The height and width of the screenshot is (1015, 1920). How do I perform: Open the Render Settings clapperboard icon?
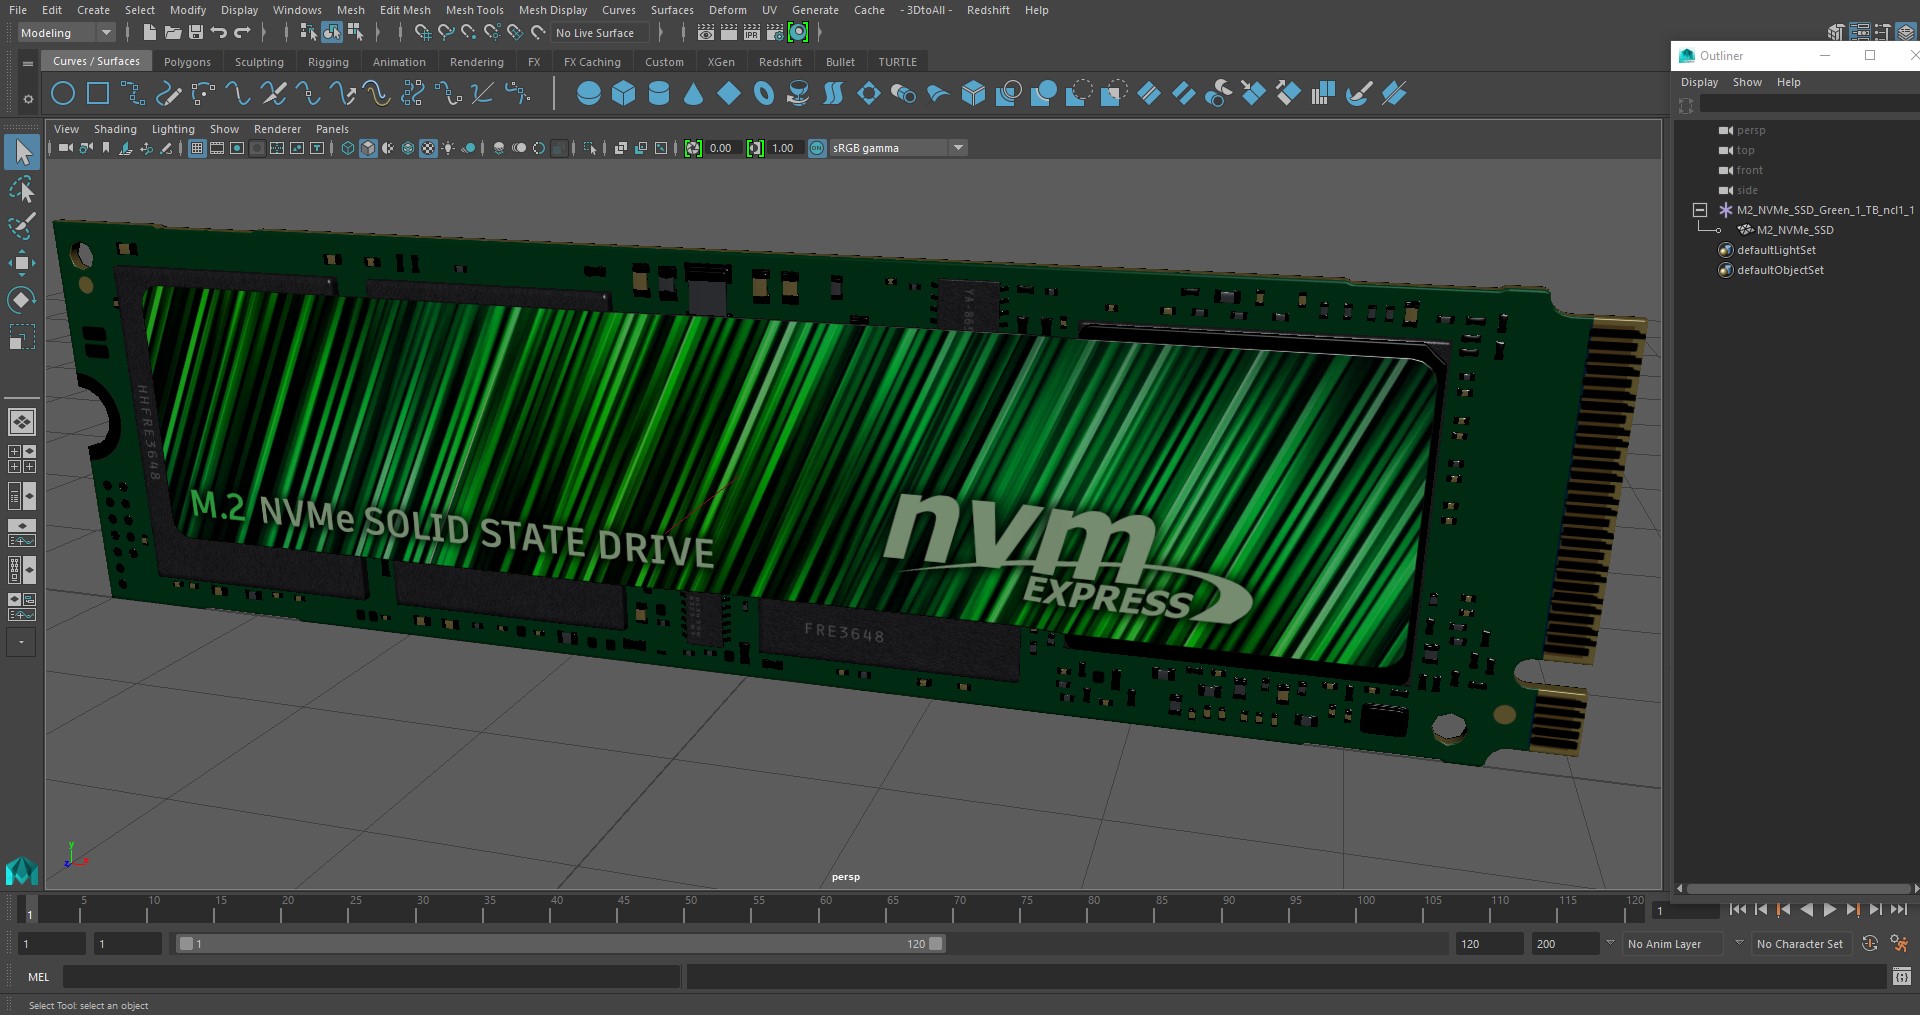[x=775, y=33]
